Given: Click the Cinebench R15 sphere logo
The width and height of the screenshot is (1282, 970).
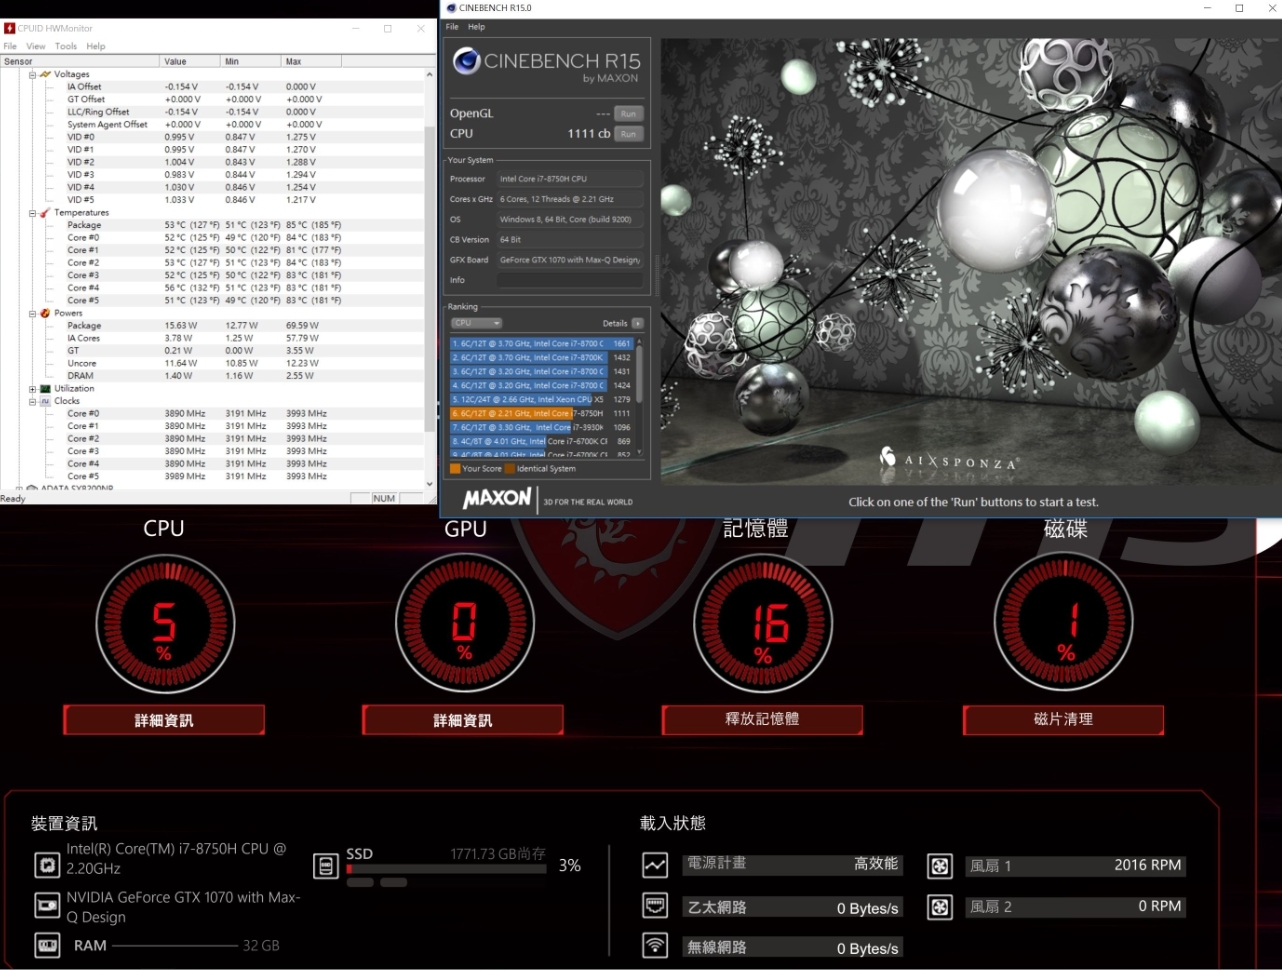Looking at the screenshot, I should (466, 62).
